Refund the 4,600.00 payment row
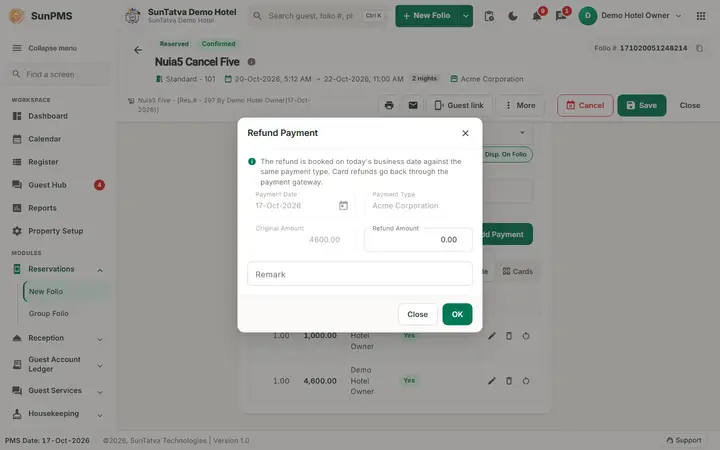Screen dimensions: 720x450 tap(526, 381)
